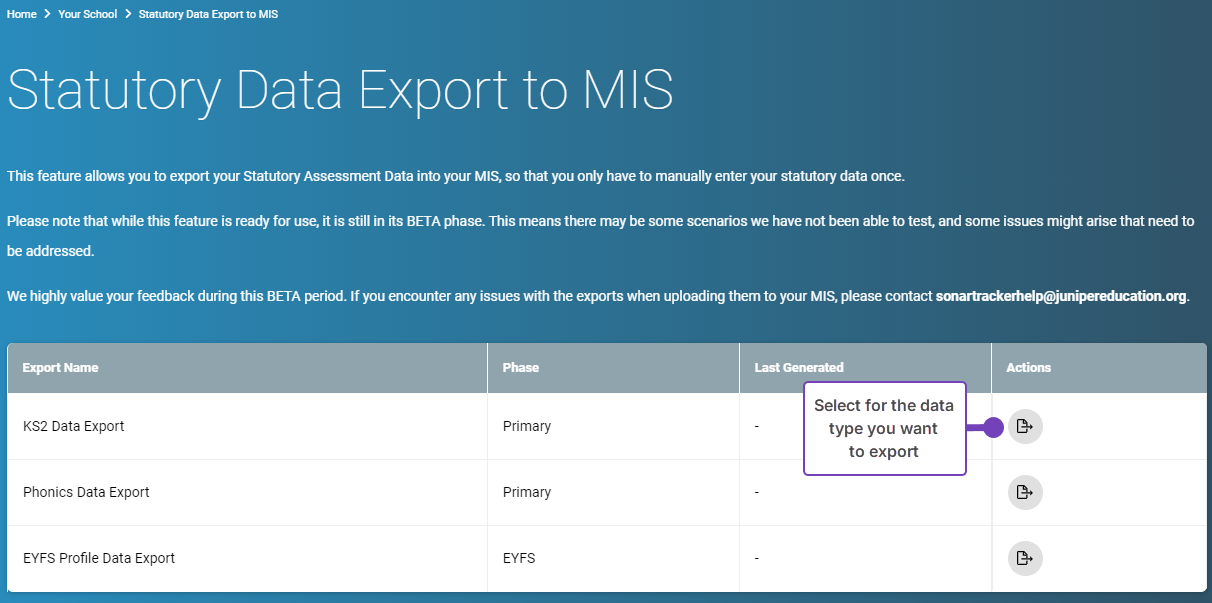Click the Actions column header
Image resolution: width=1212 pixels, height=603 pixels.
(x=1028, y=367)
